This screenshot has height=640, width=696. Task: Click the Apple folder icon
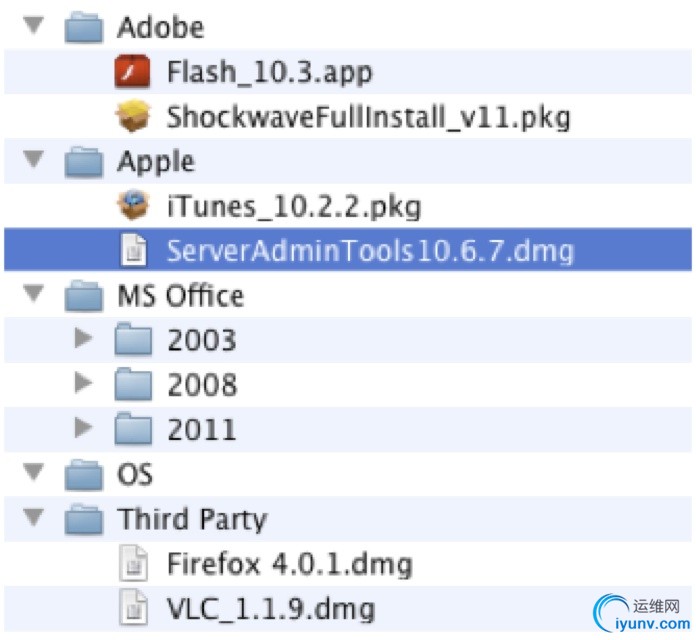pos(84,162)
